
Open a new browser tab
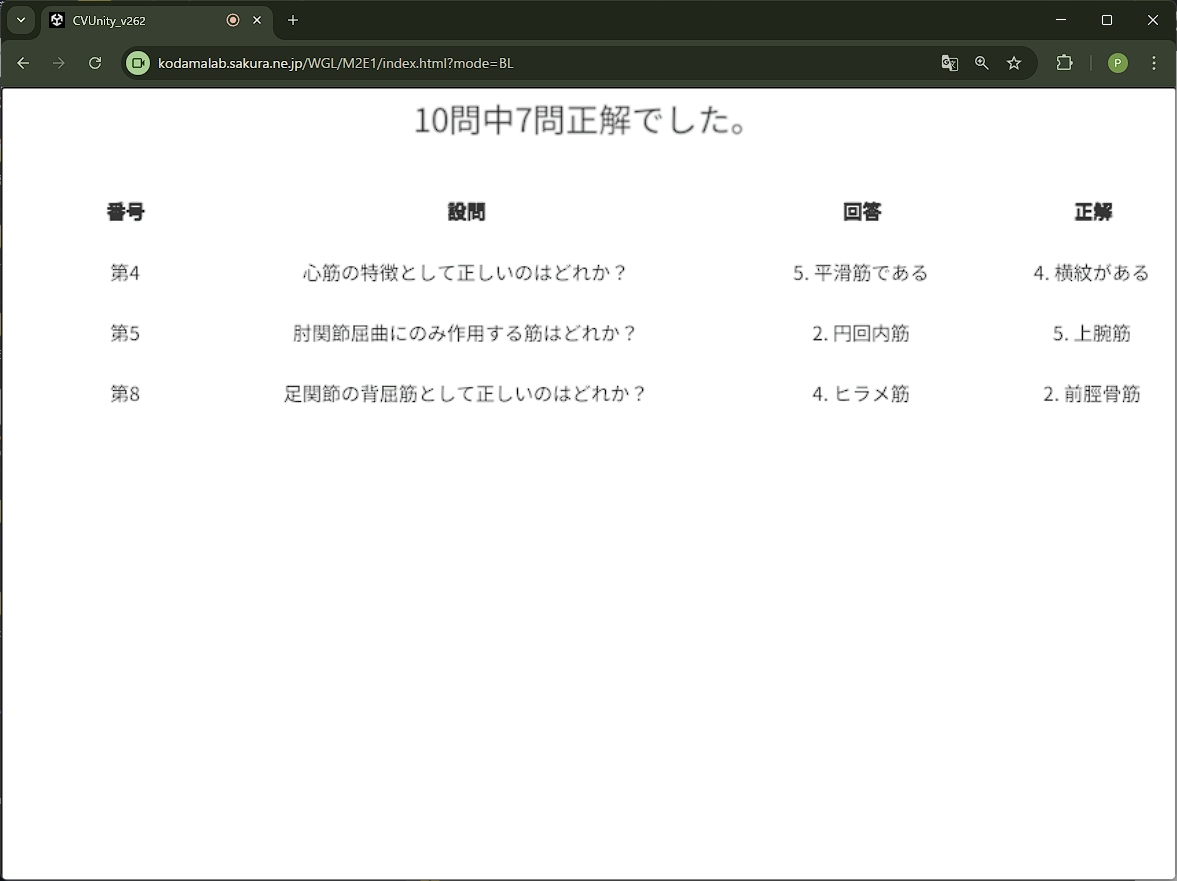pos(293,20)
